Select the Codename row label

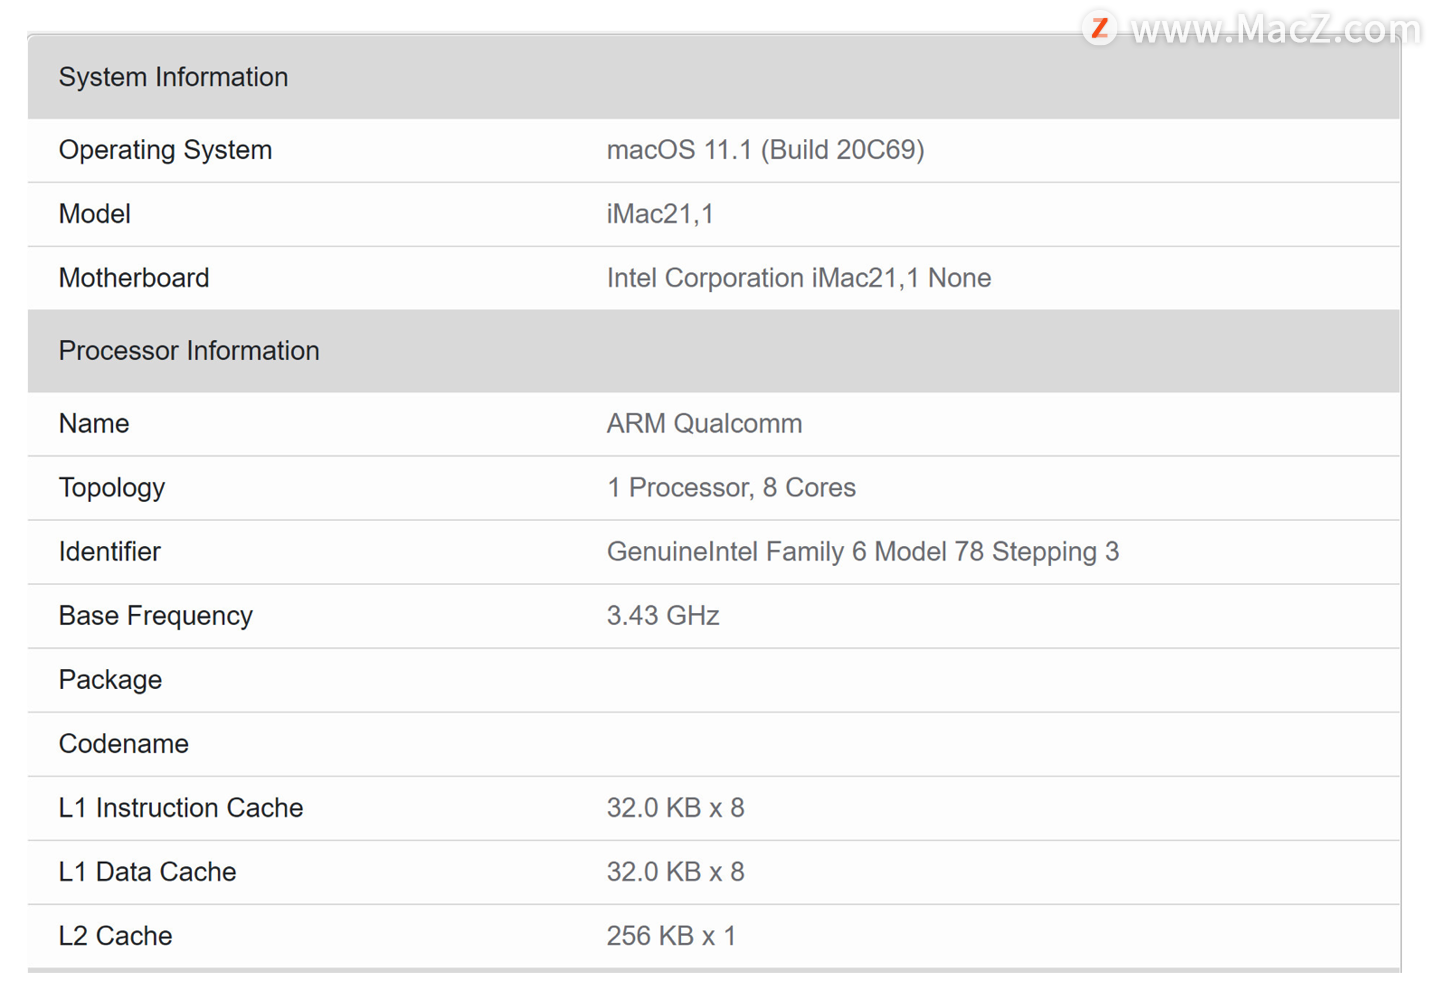[x=124, y=744]
